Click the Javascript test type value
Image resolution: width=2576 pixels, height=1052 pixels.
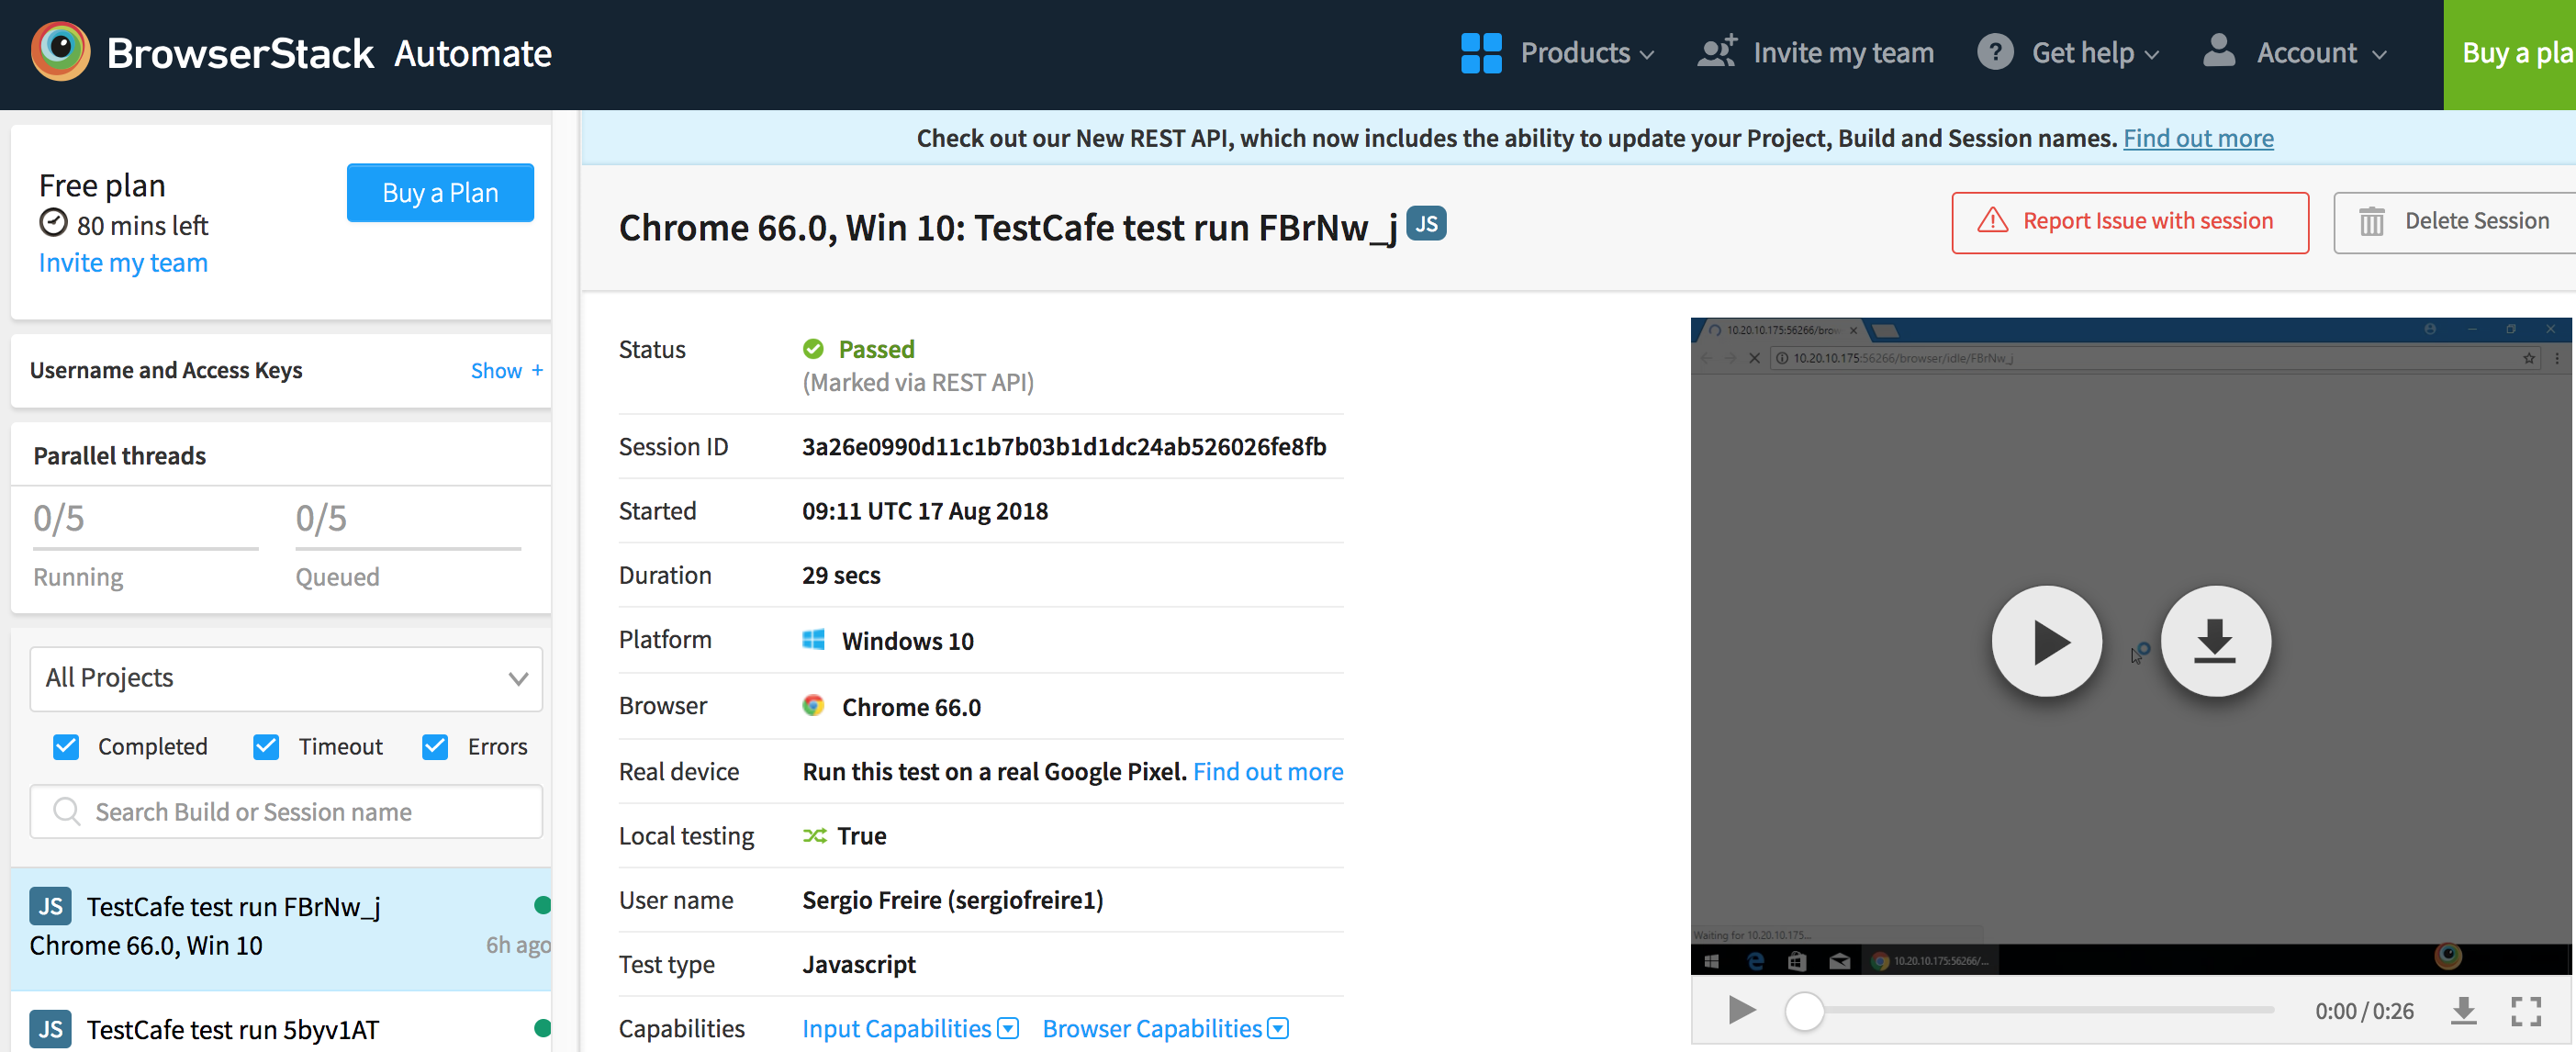[x=859, y=964]
